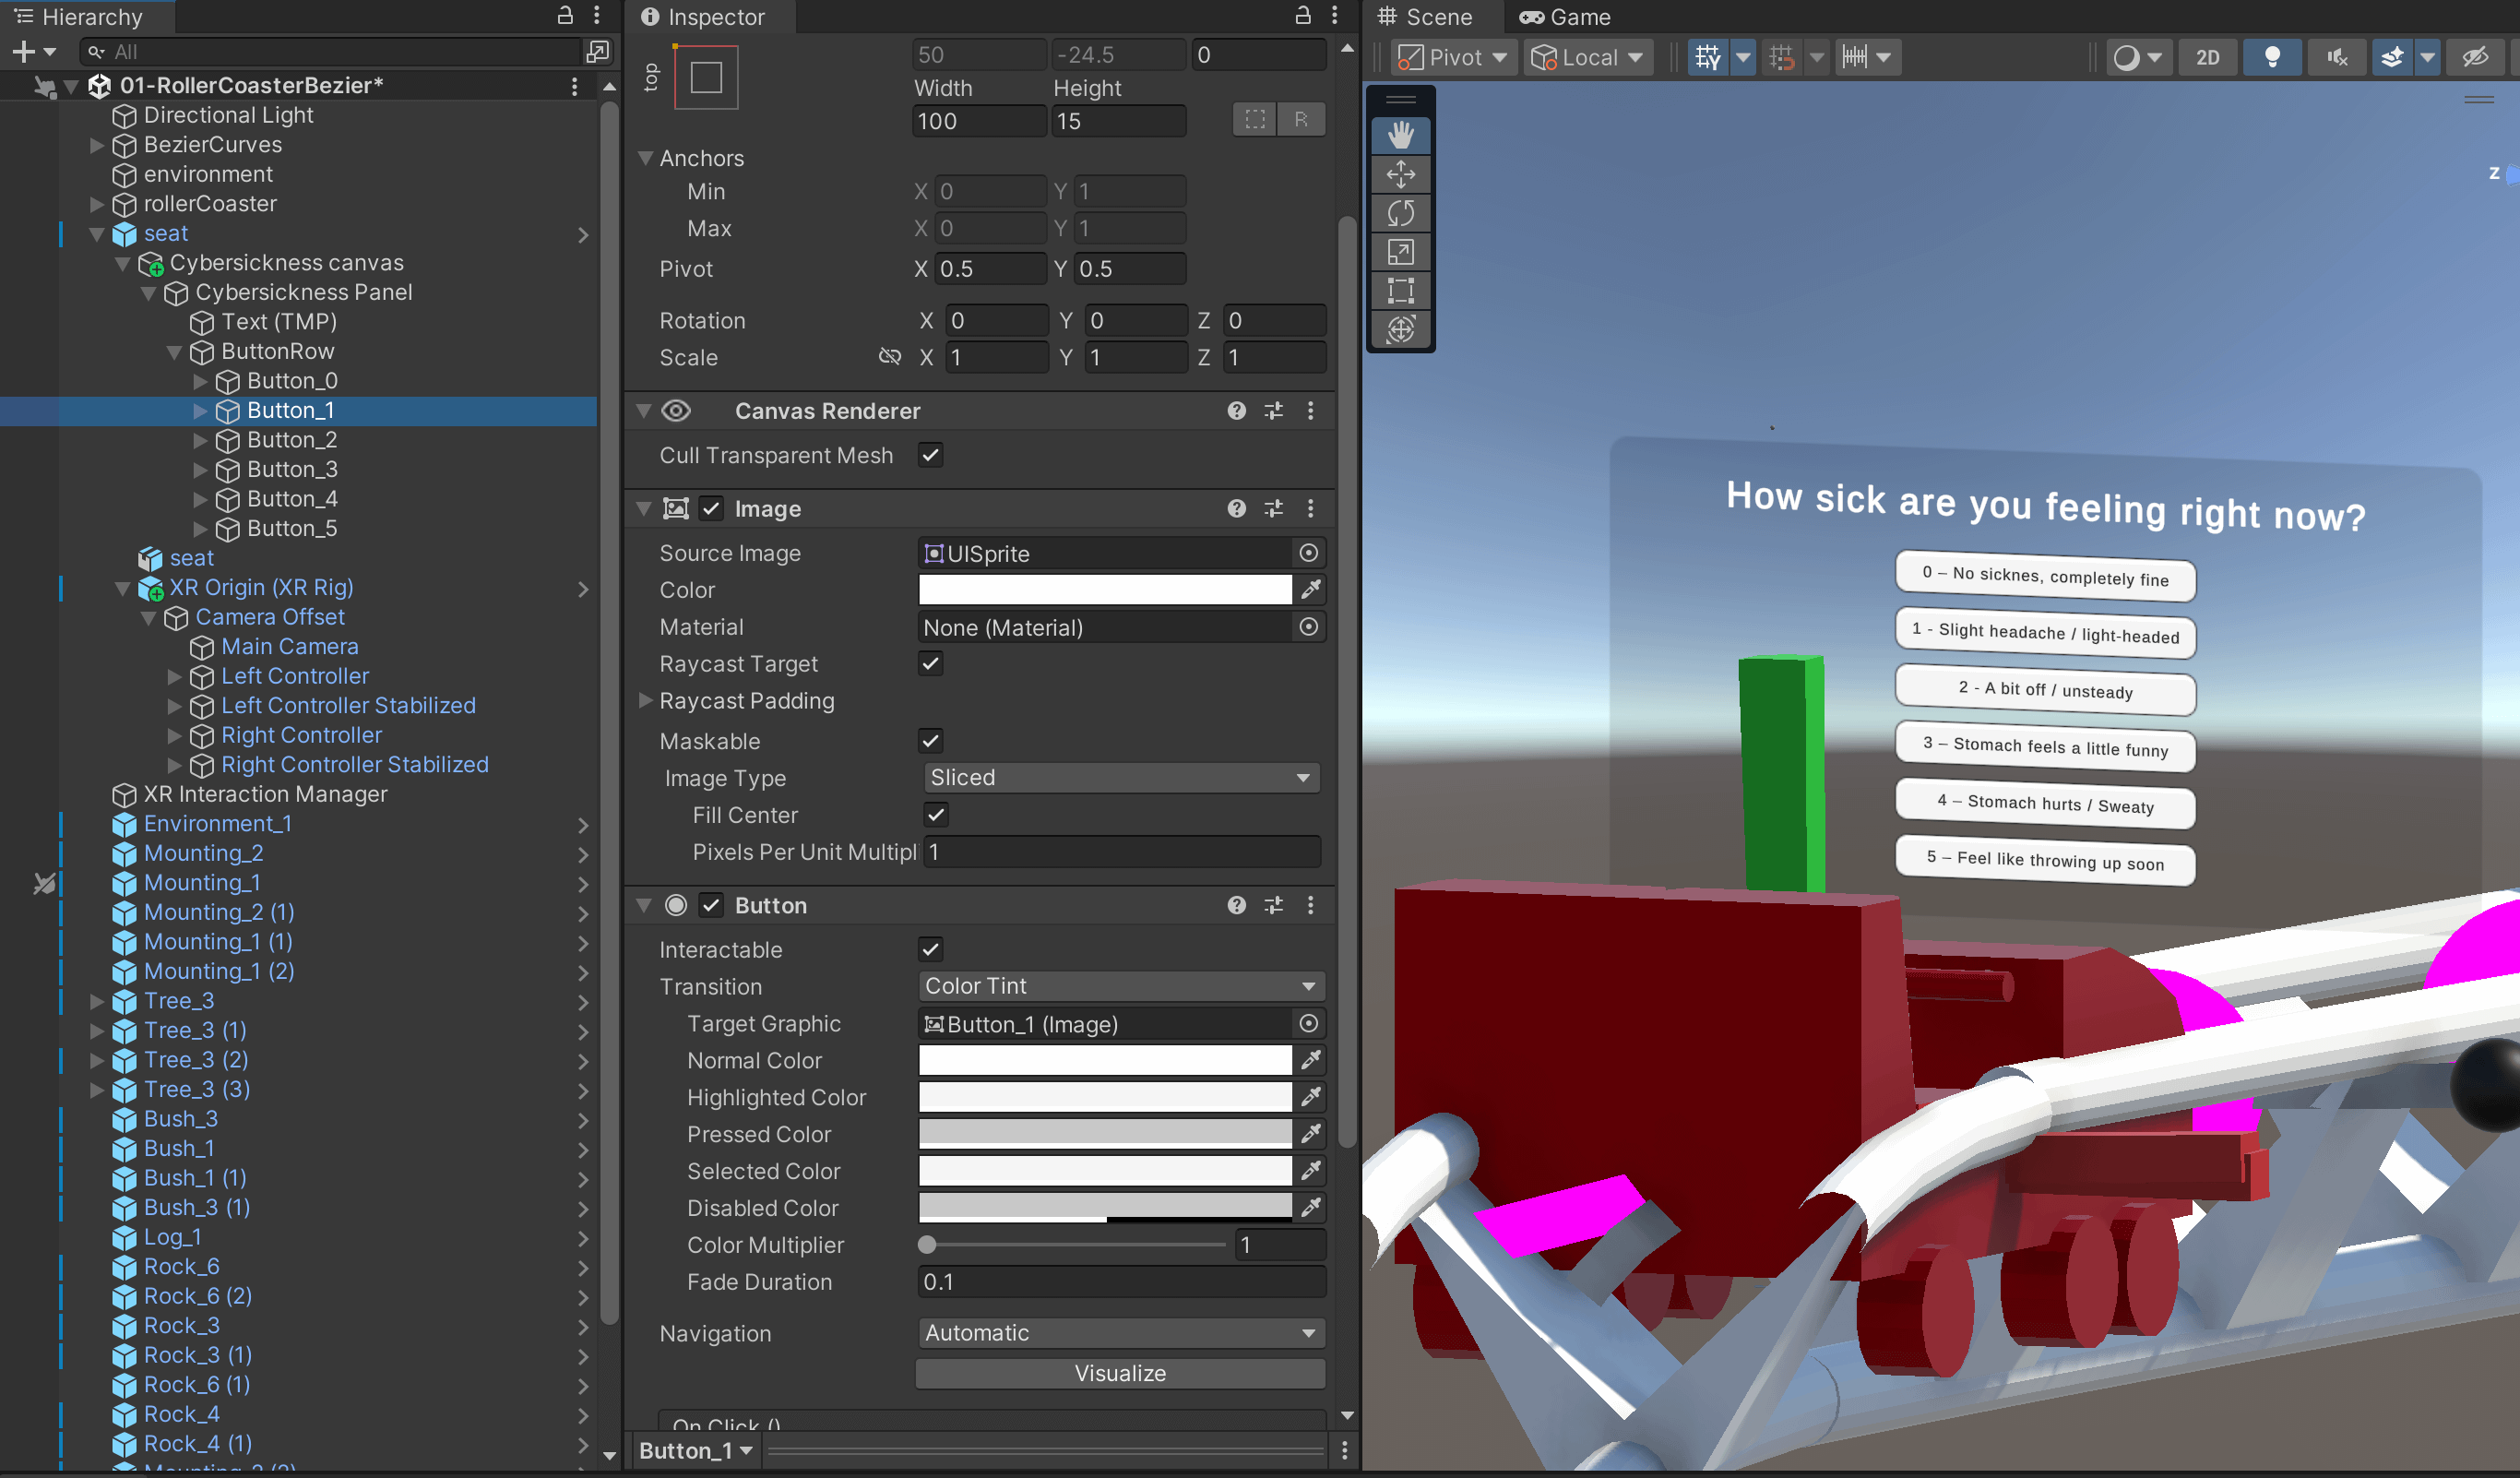Toggle the 2D view mode button
This screenshot has height=1478, width=2520.
(x=2207, y=57)
